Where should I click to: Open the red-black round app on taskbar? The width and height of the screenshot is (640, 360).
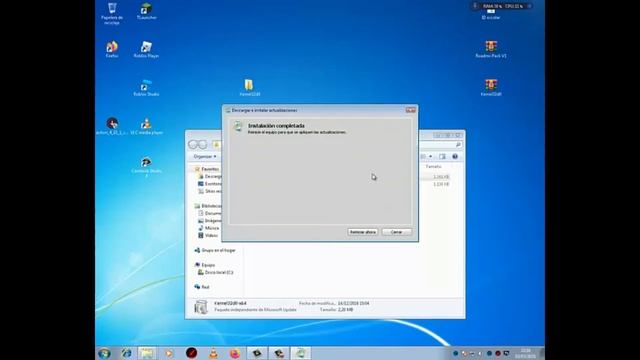[191, 353]
